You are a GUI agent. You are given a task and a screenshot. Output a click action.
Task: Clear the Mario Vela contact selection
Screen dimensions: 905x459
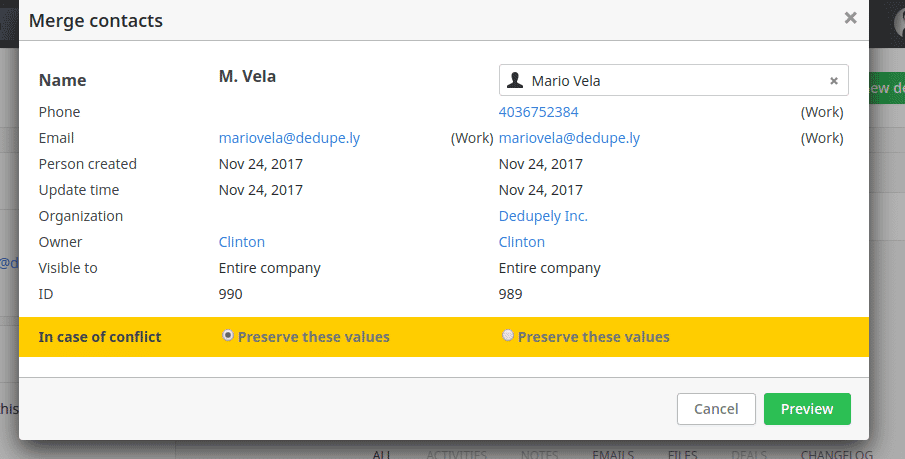pos(833,81)
